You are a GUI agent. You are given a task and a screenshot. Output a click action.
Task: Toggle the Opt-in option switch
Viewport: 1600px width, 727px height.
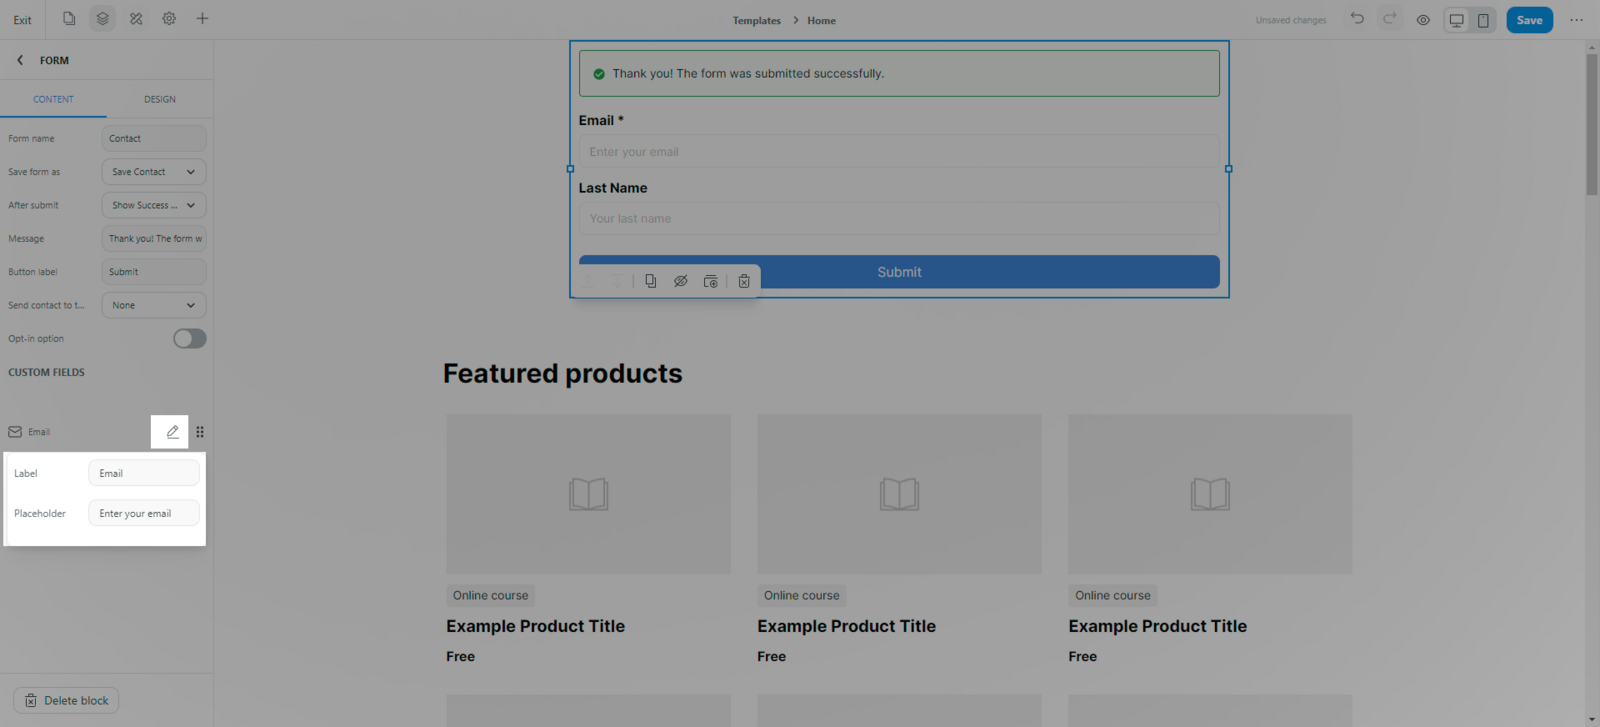click(189, 339)
